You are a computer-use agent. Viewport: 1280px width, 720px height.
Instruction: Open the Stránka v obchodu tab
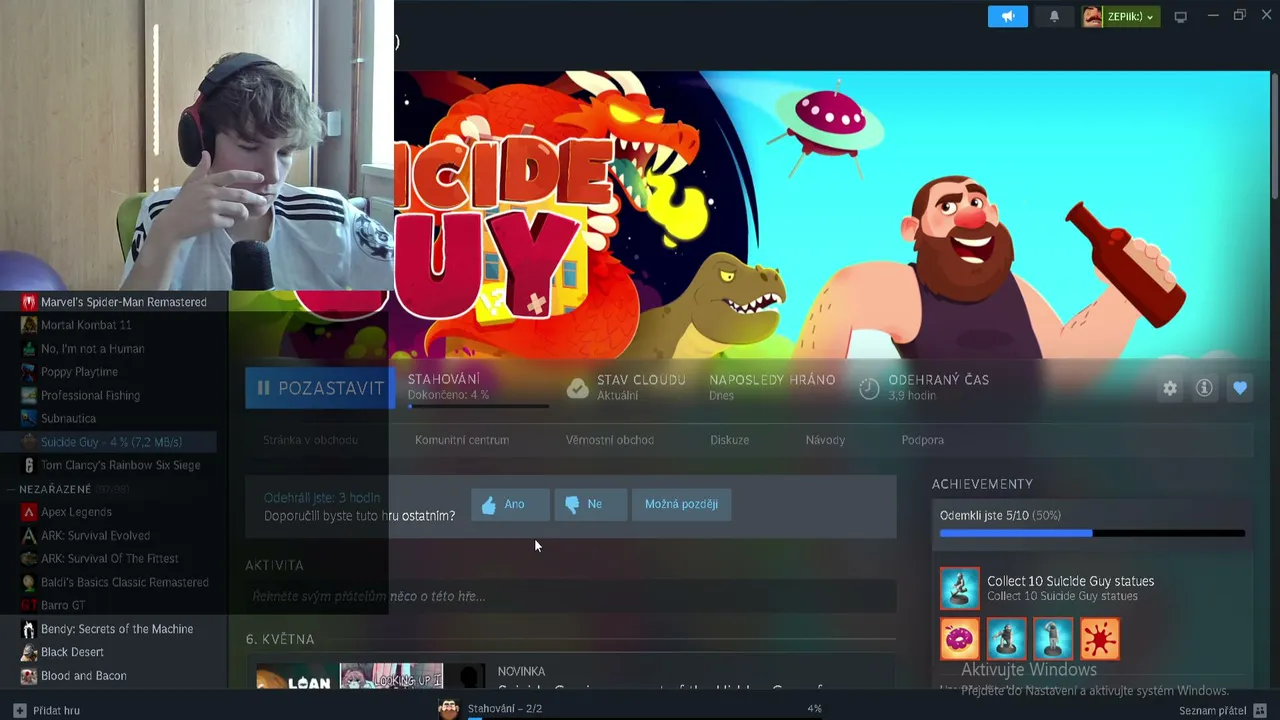click(x=310, y=440)
